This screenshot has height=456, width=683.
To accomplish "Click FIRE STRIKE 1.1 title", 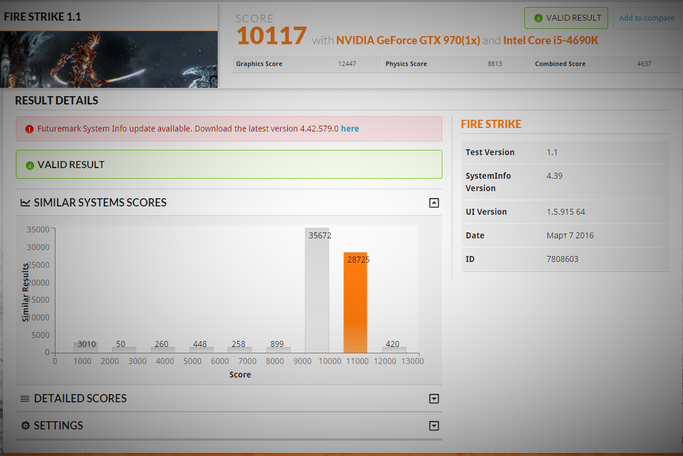I will tap(42, 17).
